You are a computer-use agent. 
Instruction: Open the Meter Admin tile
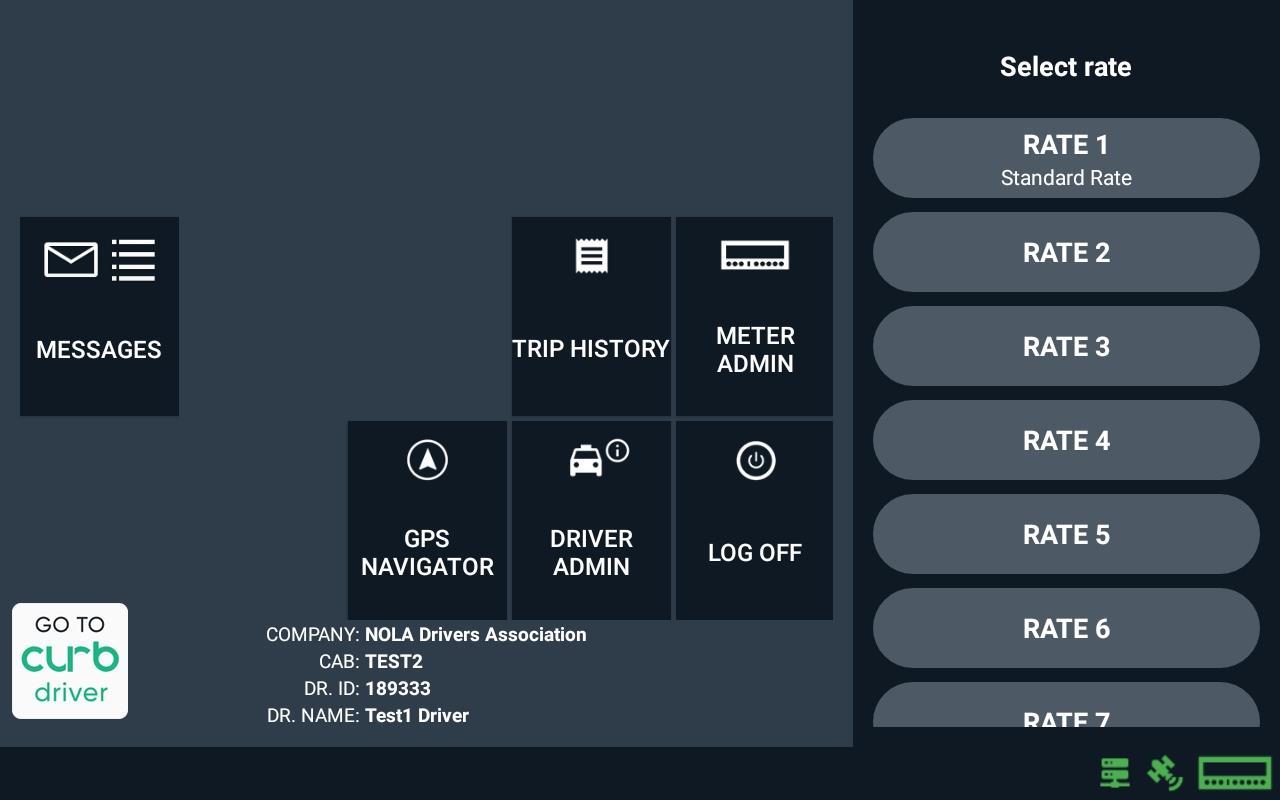click(x=755, y=316)
